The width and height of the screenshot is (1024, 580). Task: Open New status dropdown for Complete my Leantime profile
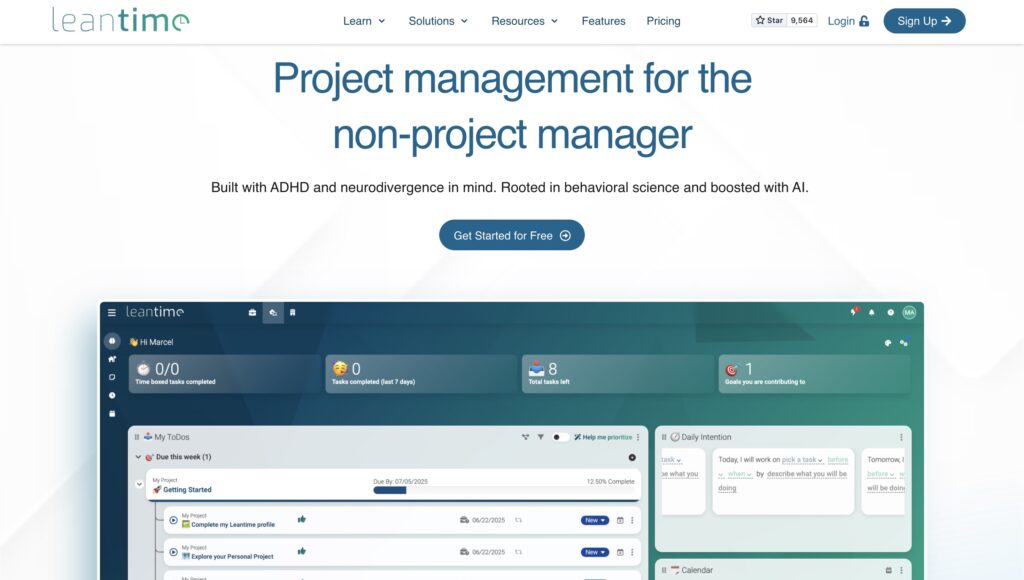(x=595, y=521)
